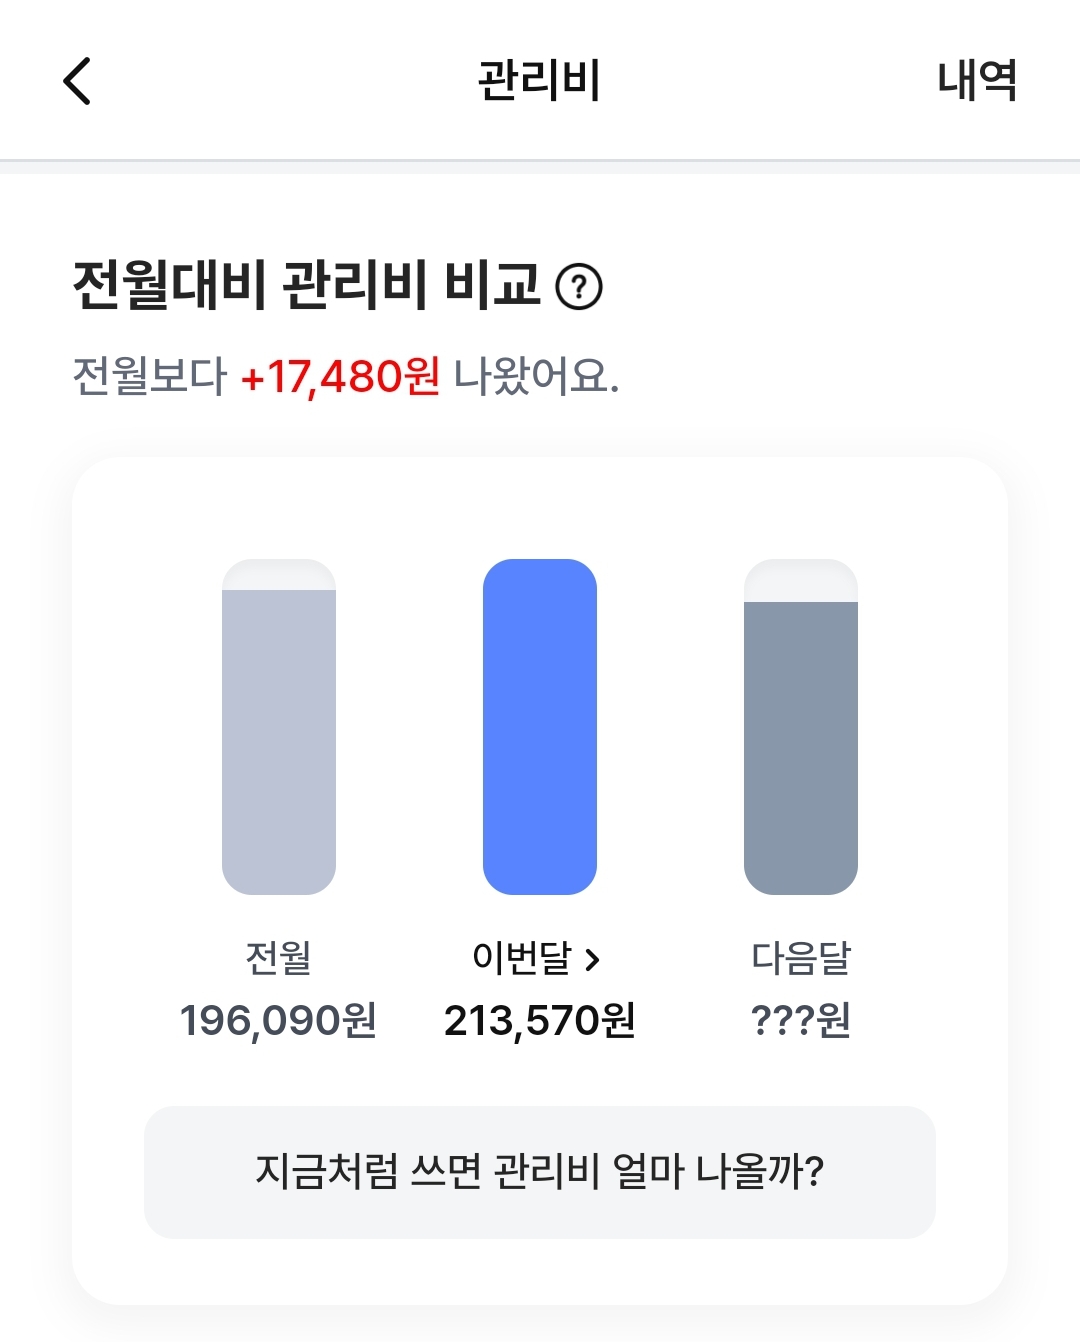This screenshot has height=1342, width=1080.
Task: Click the 전월 label under the chart
Action: click(278, 958)
